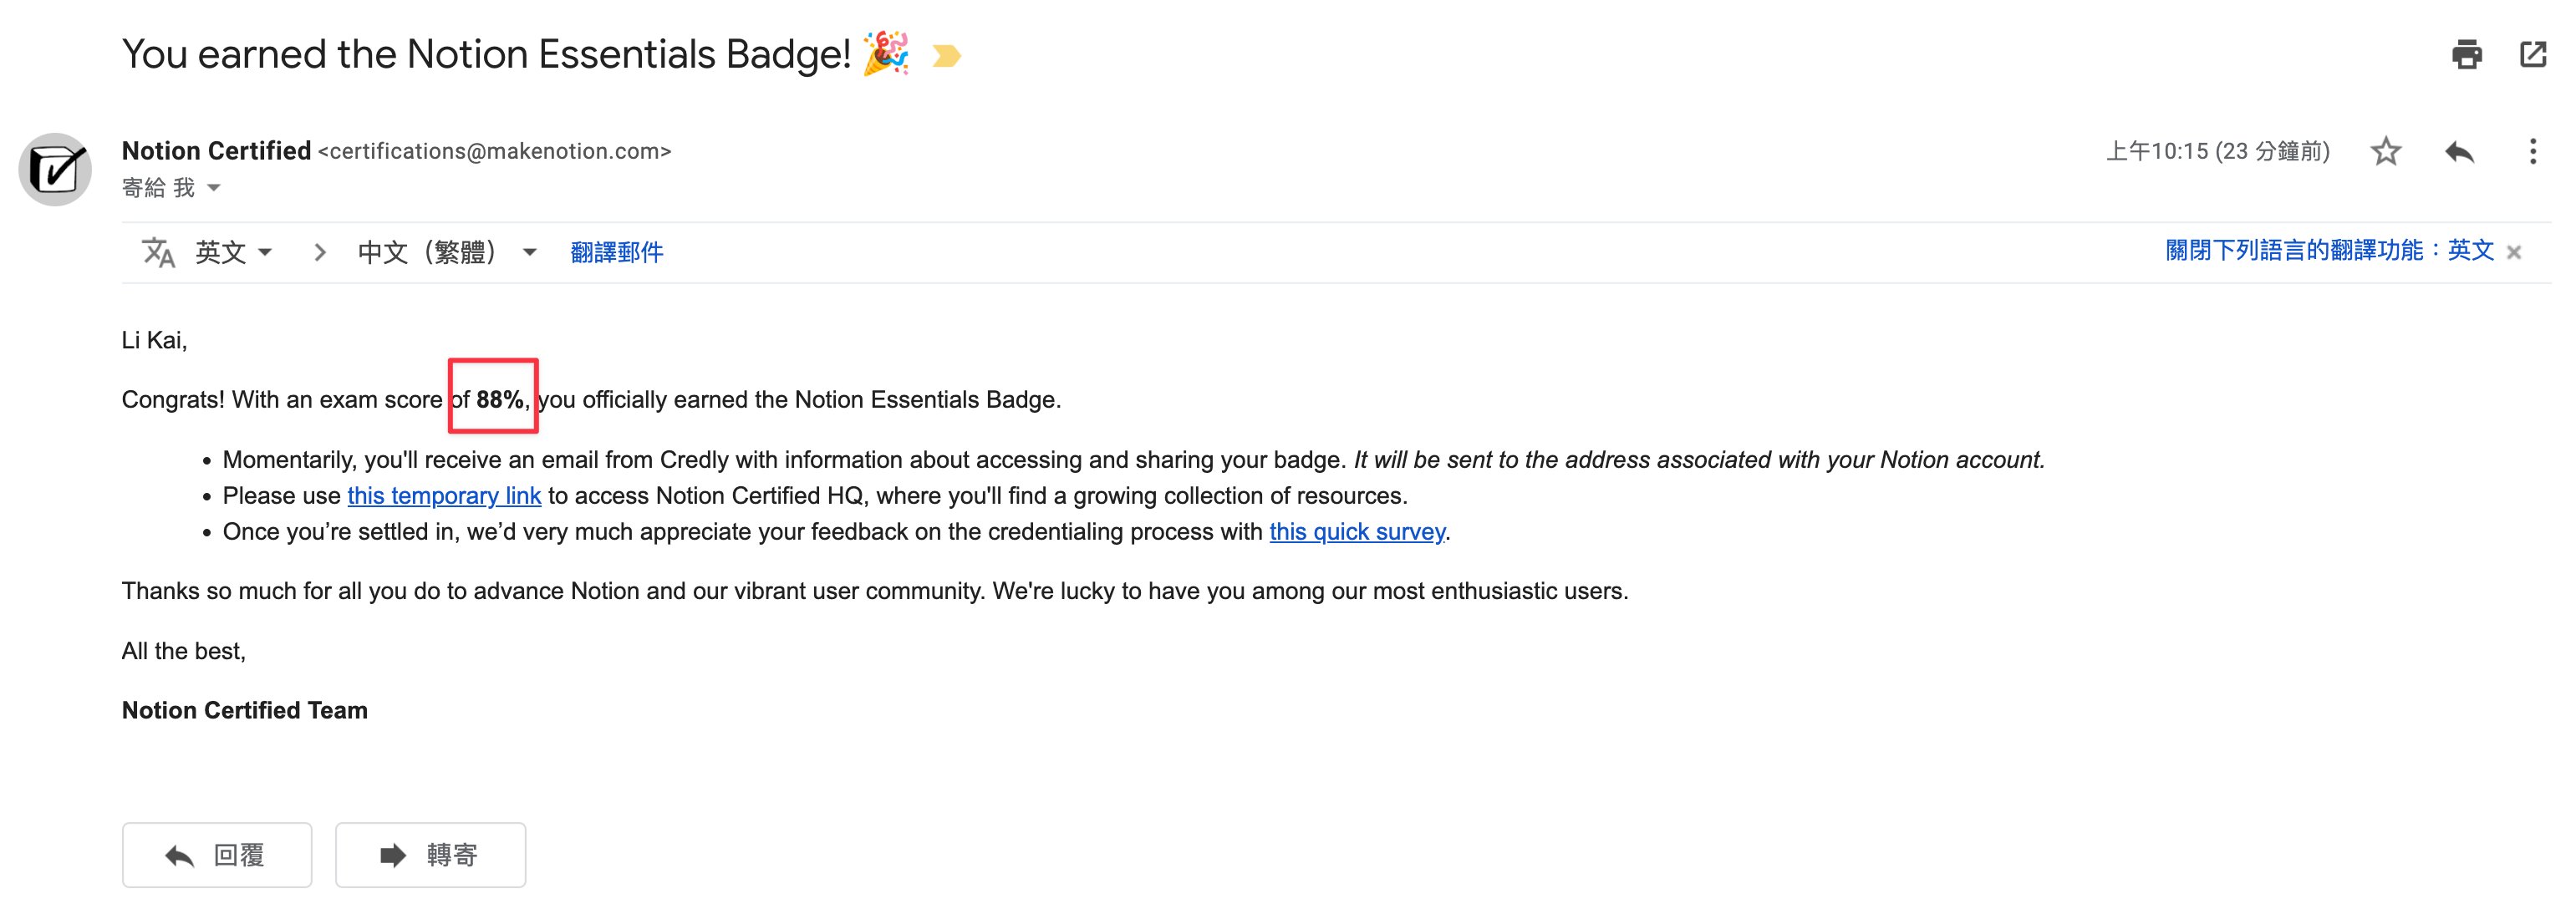
Task: Open source language 英文 dropdown
Action: pyautogui.click(x=233, y=252)
